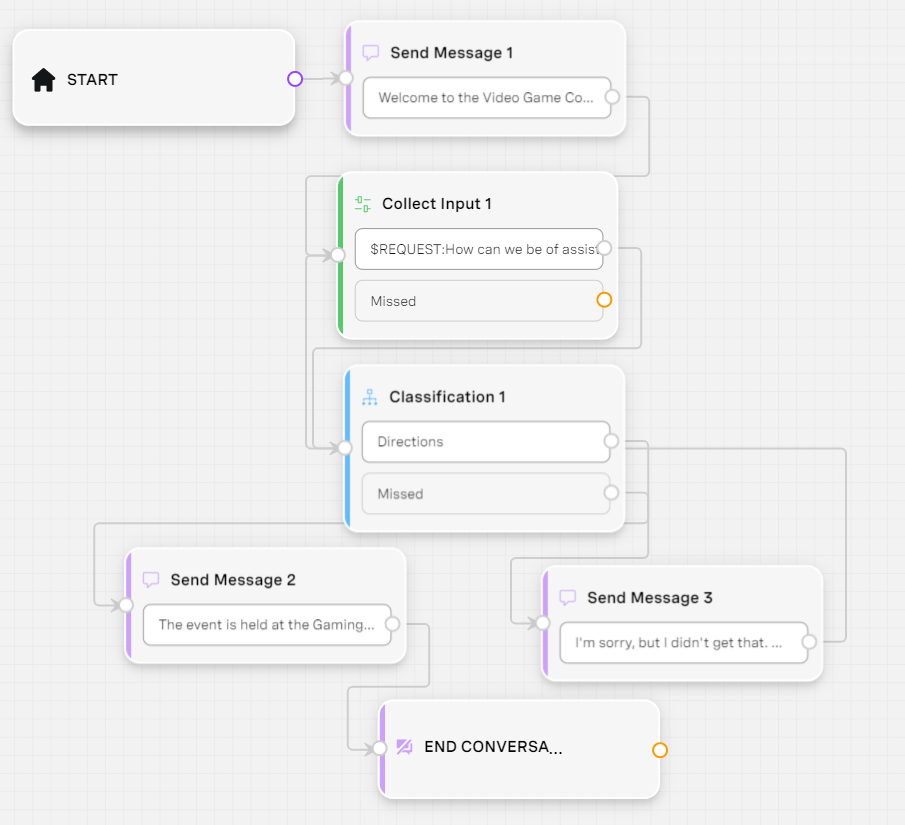Click the orange output port on END CONVERSATION
This screenshot has height=825, width=905.
point(660,750)
